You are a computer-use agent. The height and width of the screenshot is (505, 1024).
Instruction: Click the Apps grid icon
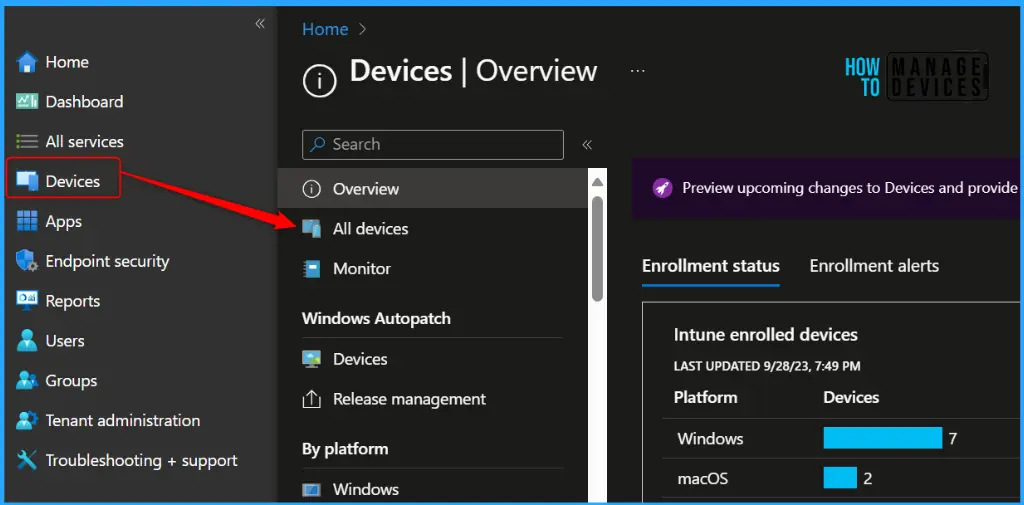click(27, 221)
